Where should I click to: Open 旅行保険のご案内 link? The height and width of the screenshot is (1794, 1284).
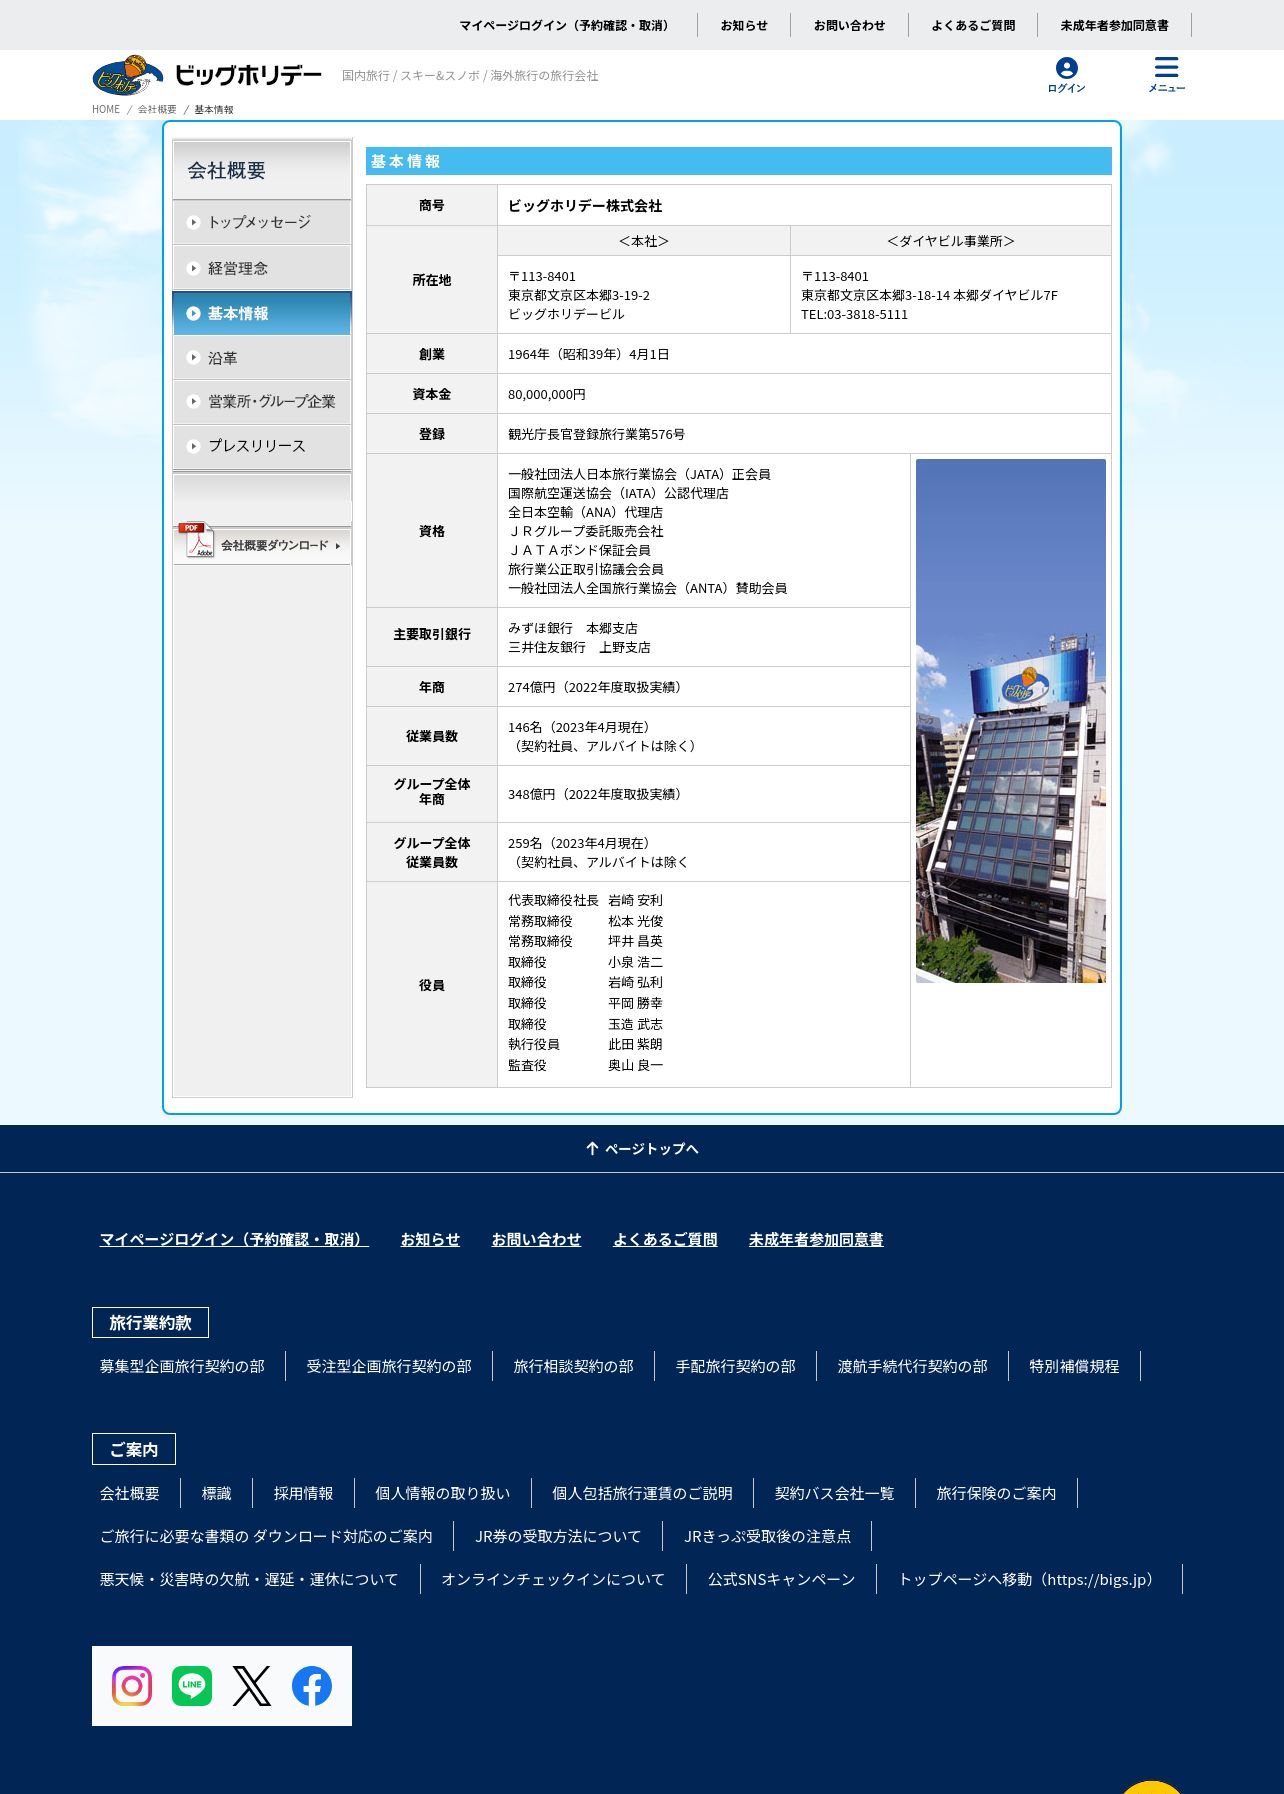pos(997,1493)
